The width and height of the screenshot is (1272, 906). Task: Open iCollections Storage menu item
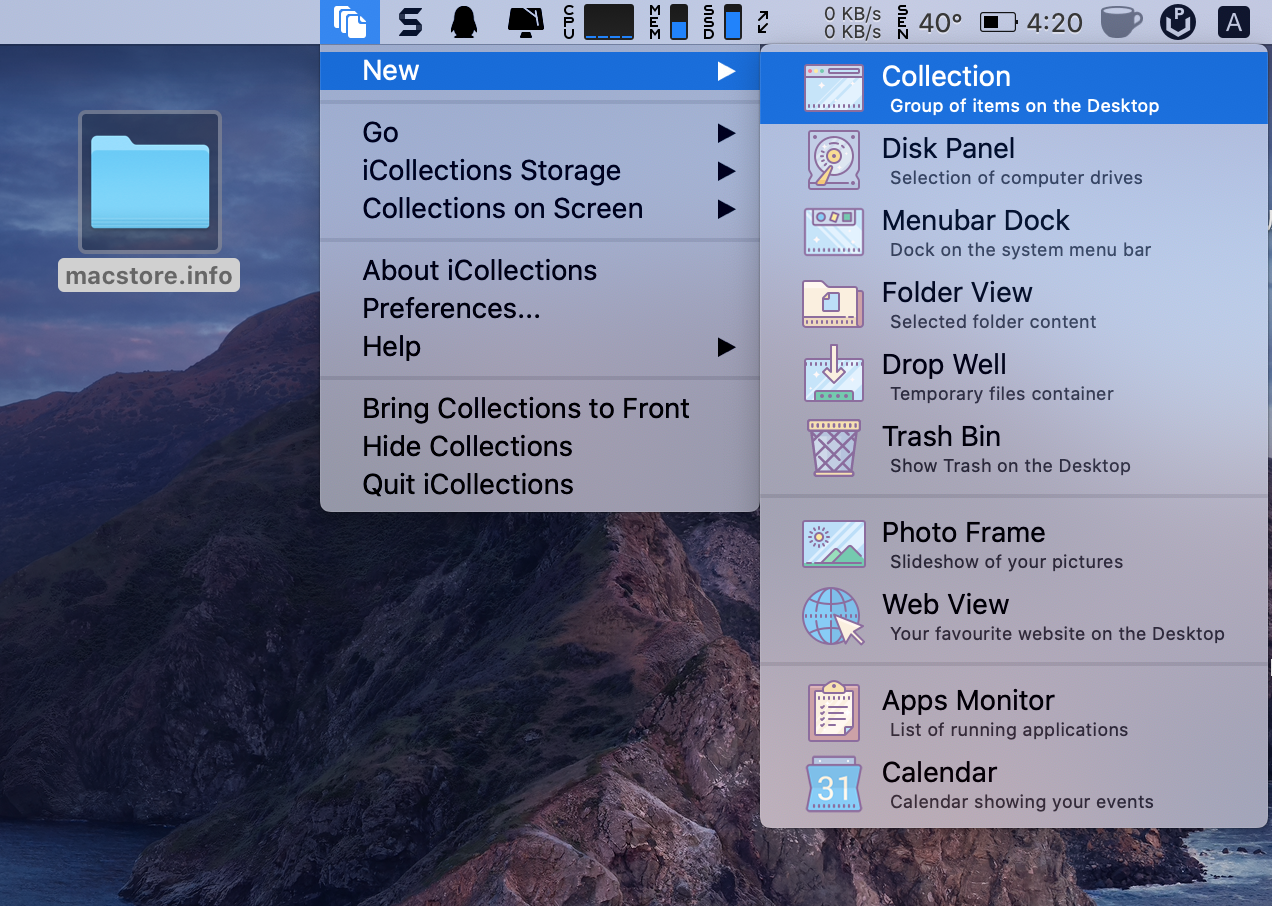pos(540,171)
